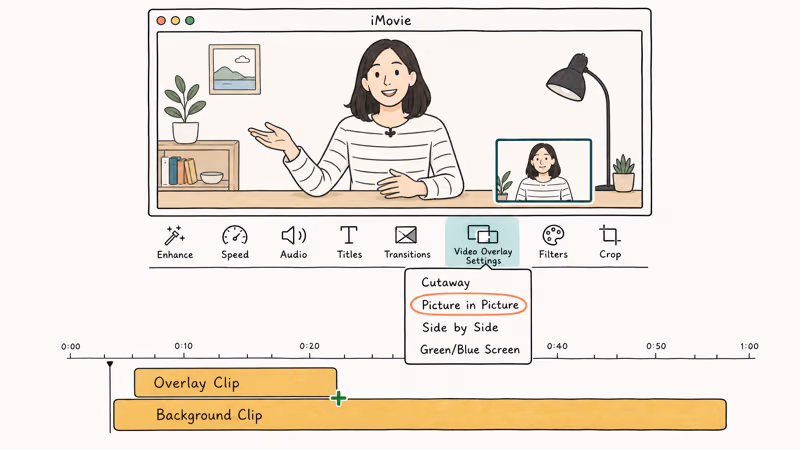
Task: Click the 1:00 mark on ruler
Action: pyautogui.click(x=749, y=346)
